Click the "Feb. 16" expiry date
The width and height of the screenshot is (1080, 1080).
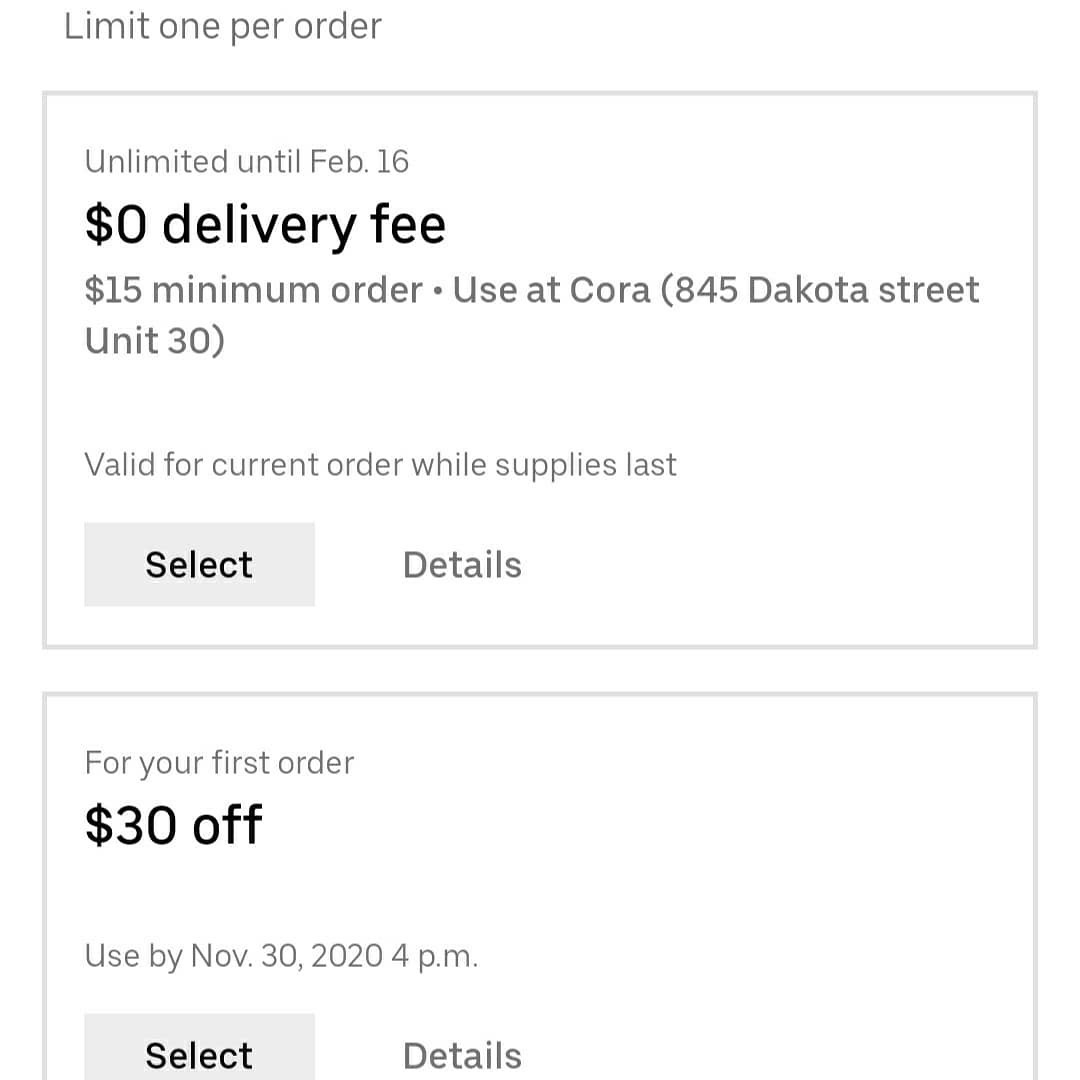tap(359, 161)
